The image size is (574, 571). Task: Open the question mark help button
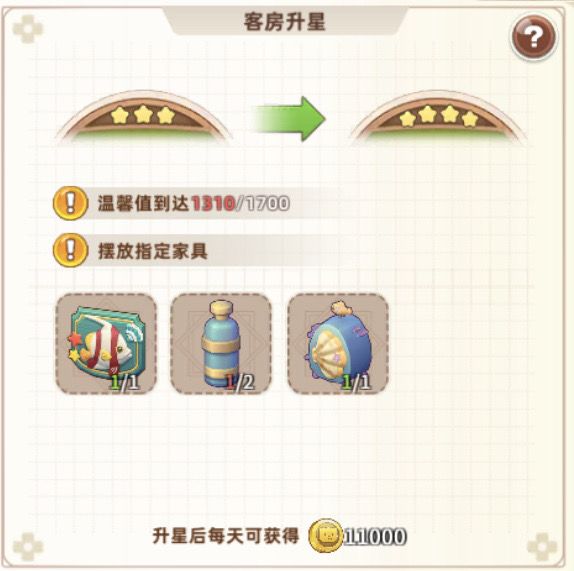click(533, 37)
